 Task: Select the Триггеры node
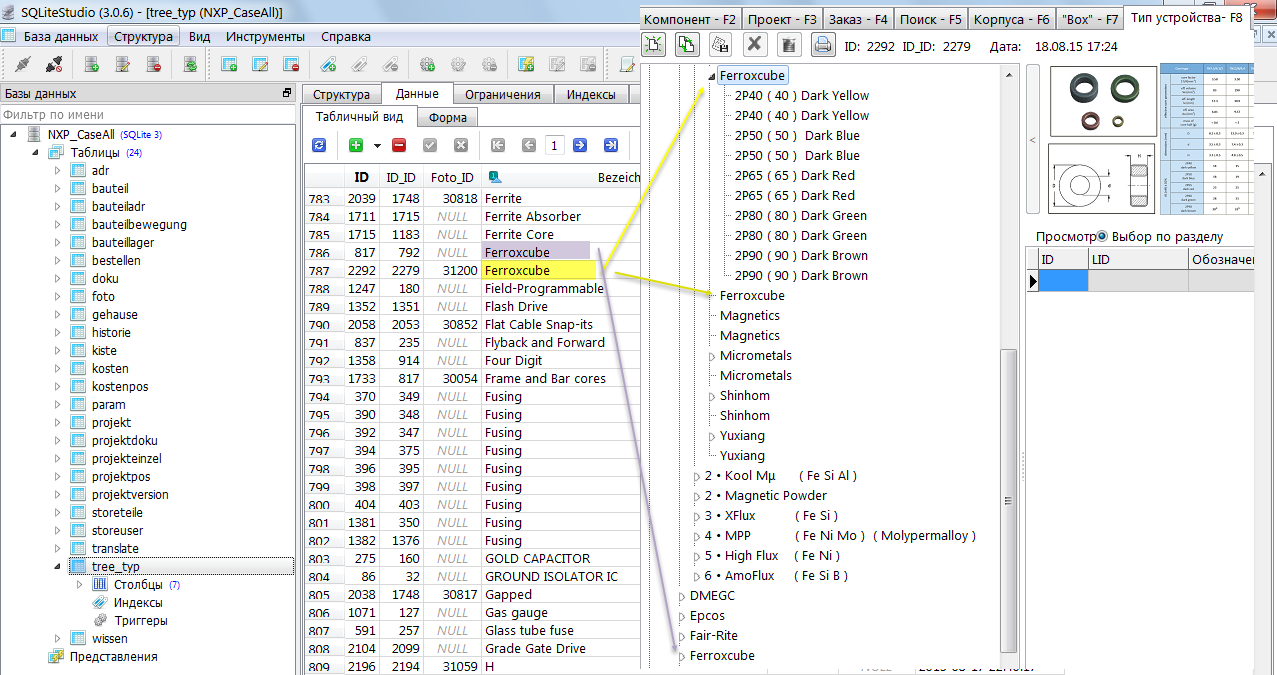coord(140,620)
